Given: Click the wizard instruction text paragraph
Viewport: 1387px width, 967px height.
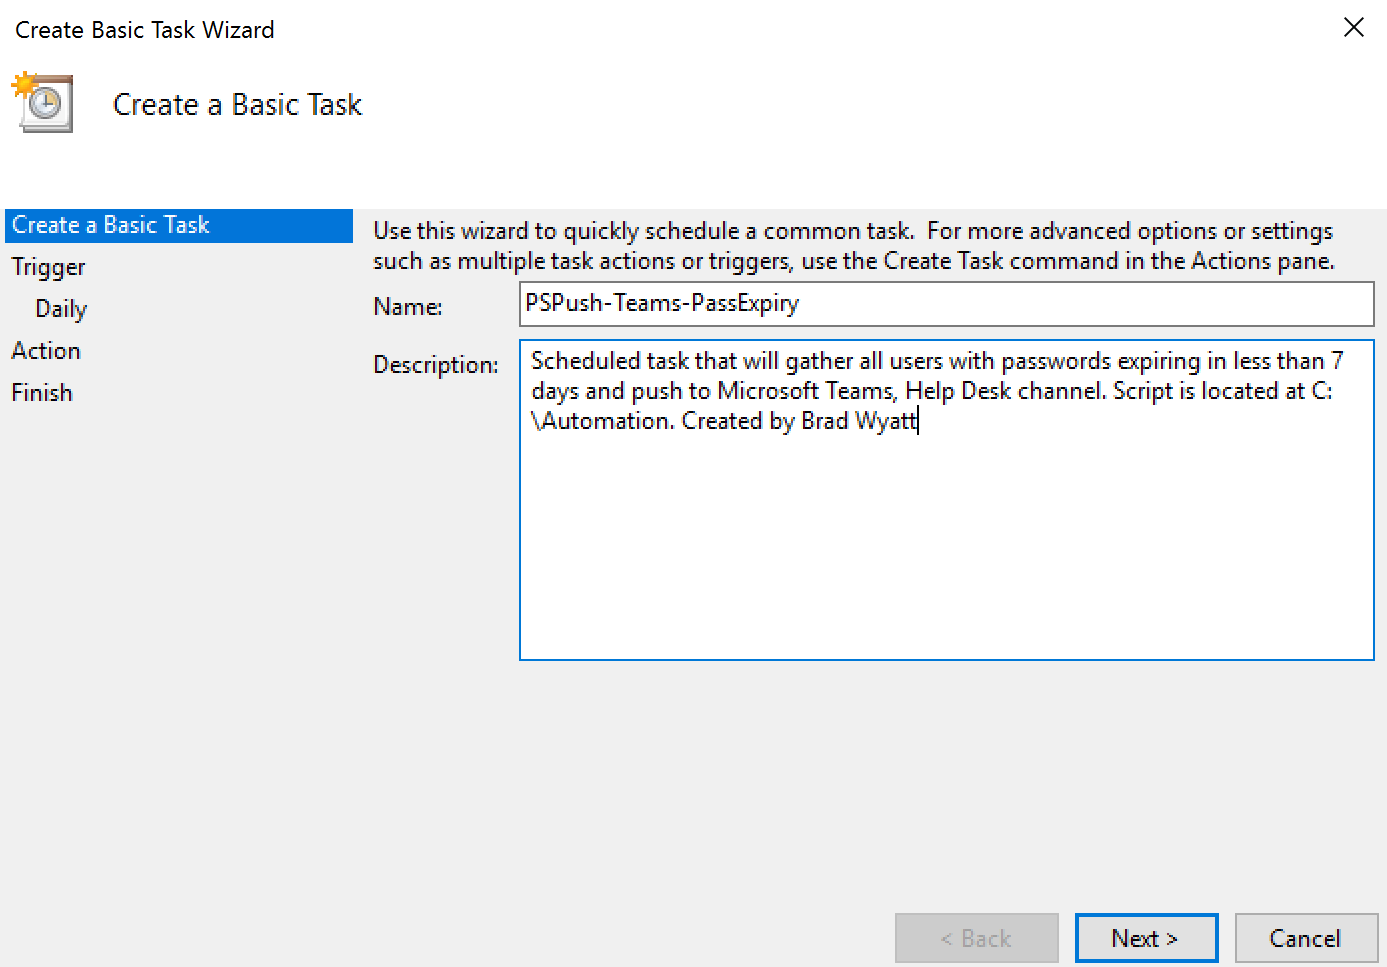Looking at the screenshot, I should (x=853, y=246).
